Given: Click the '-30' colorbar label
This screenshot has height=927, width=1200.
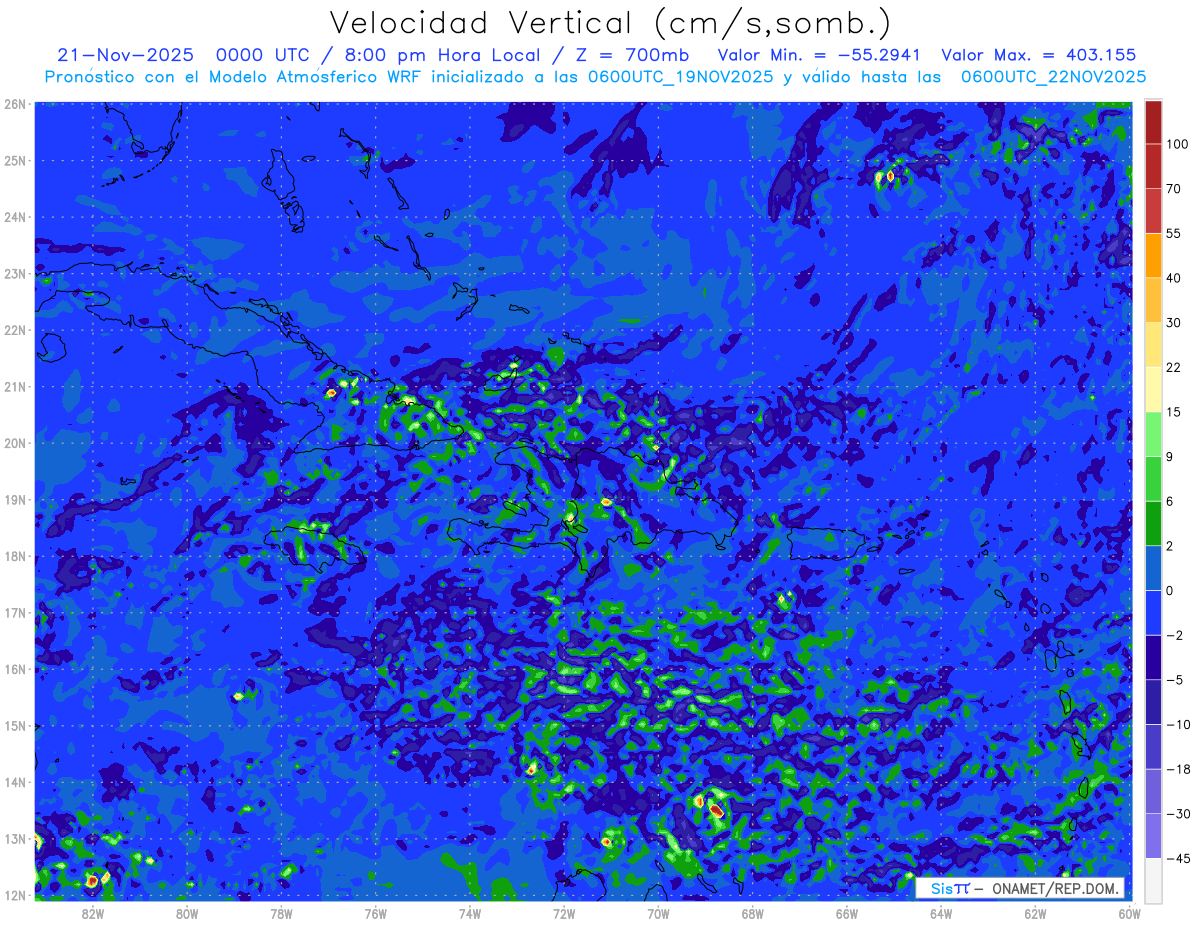Looking at the screenshot, I should pyautogui.click(x=1178, y=814).
